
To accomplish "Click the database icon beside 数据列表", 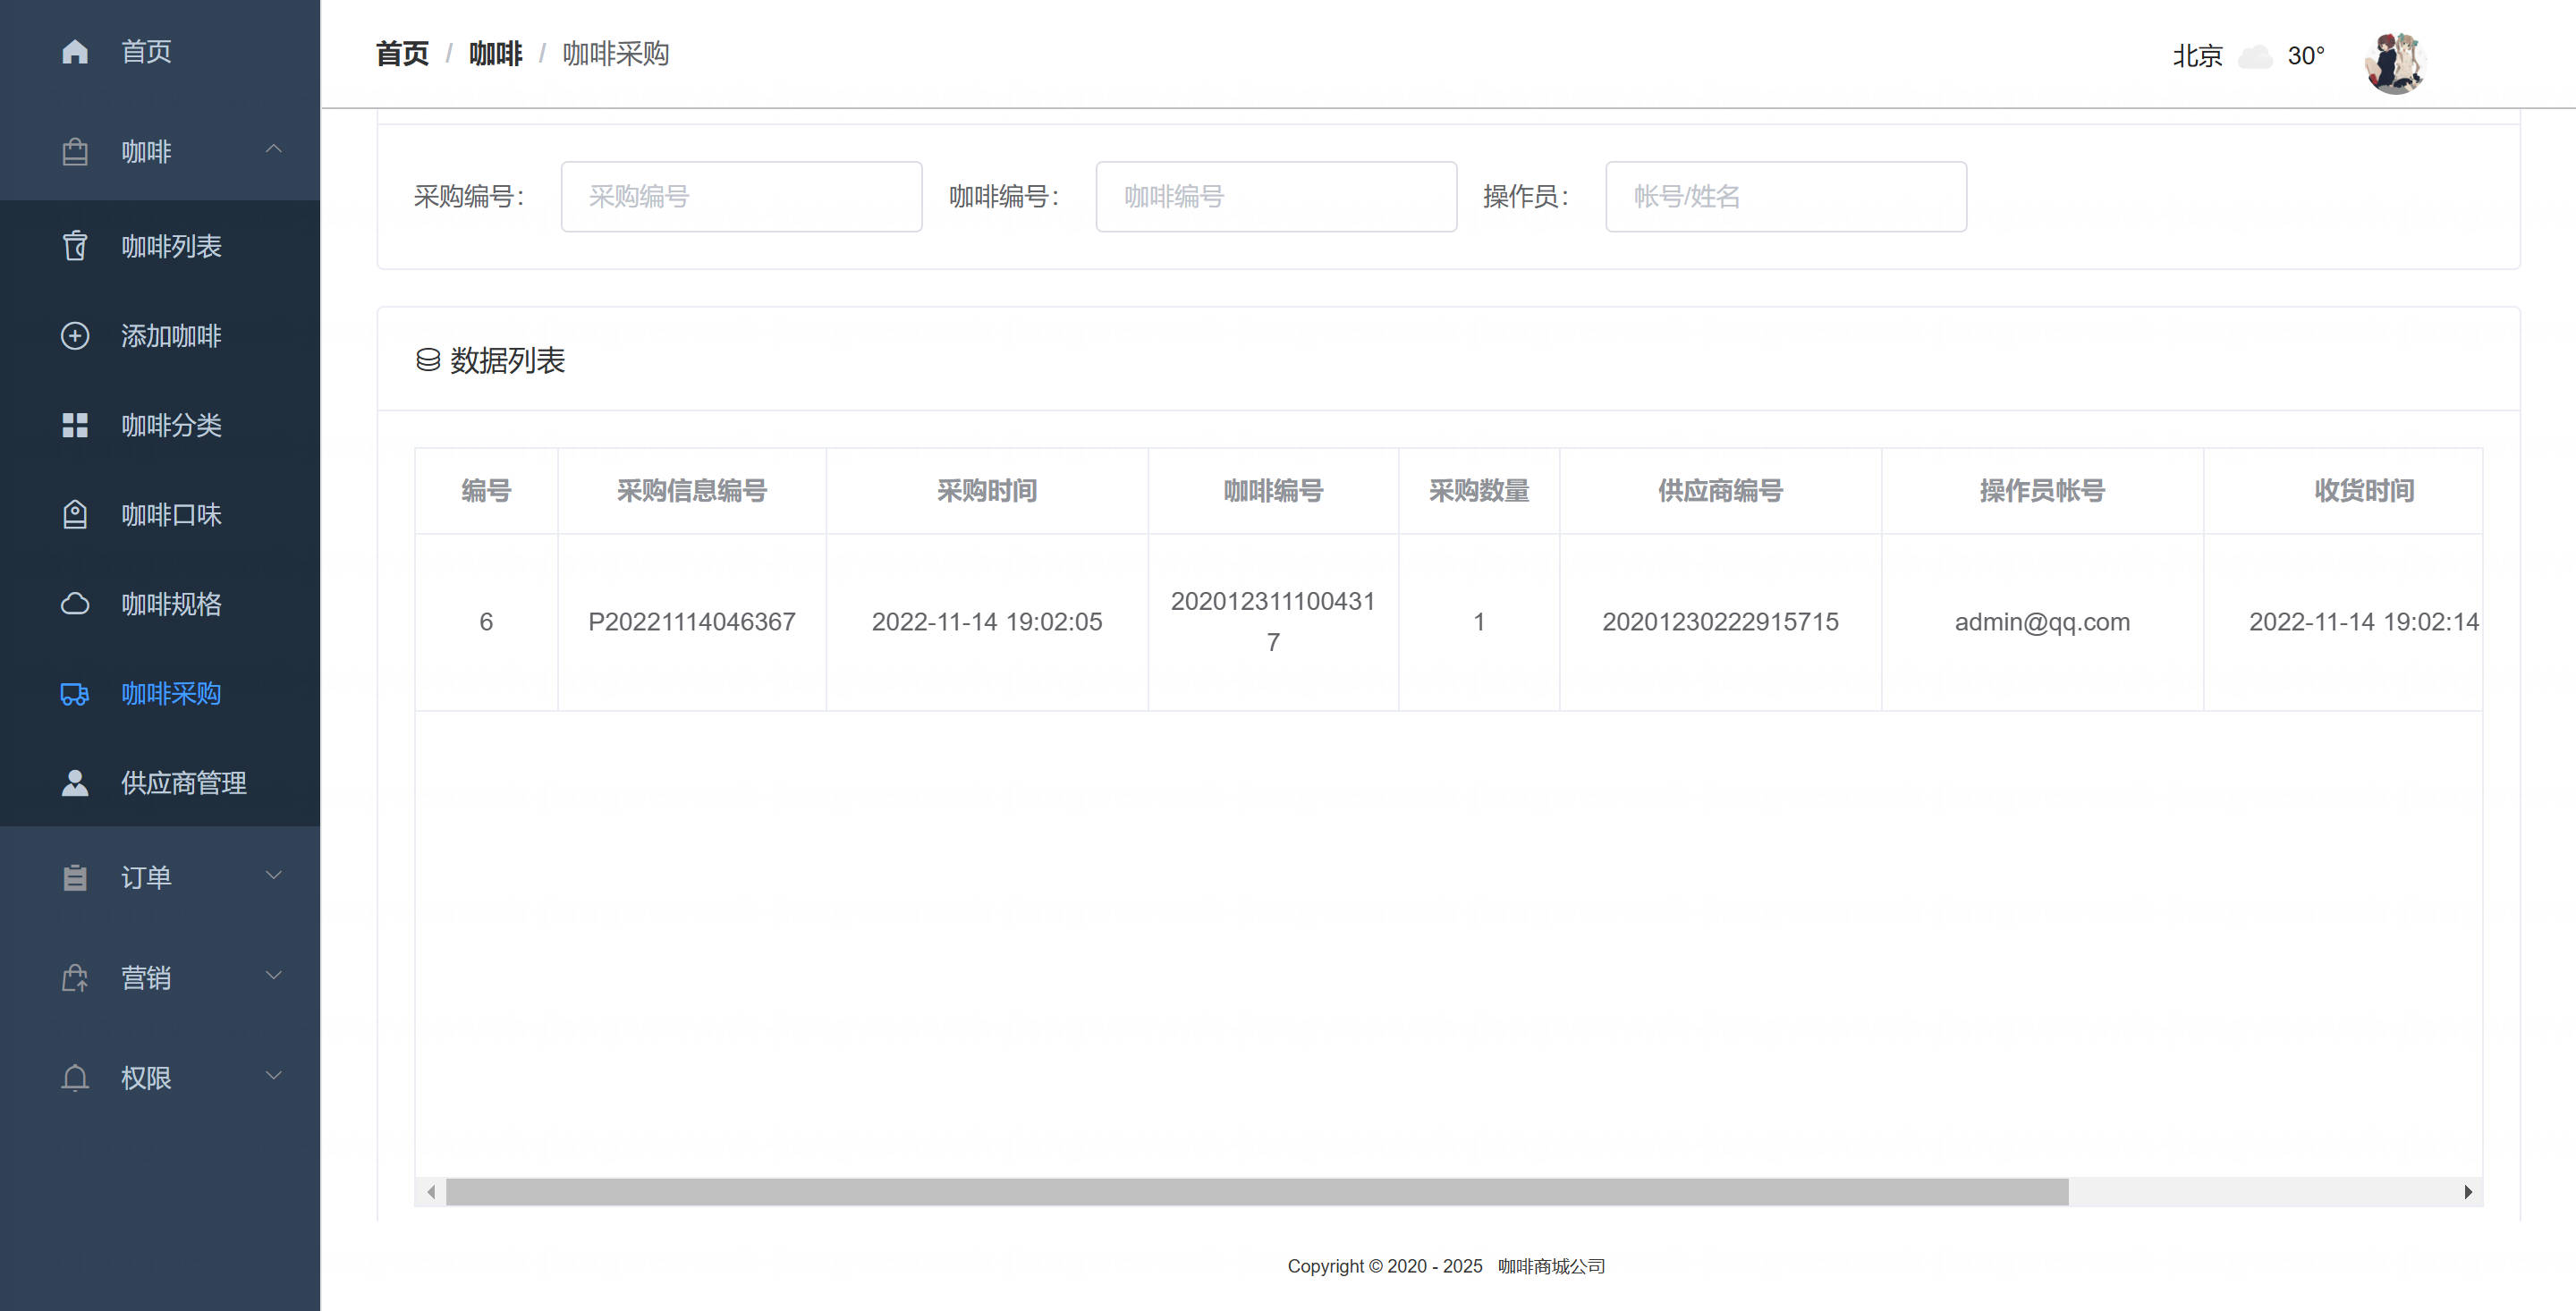I will pos(428,360).
